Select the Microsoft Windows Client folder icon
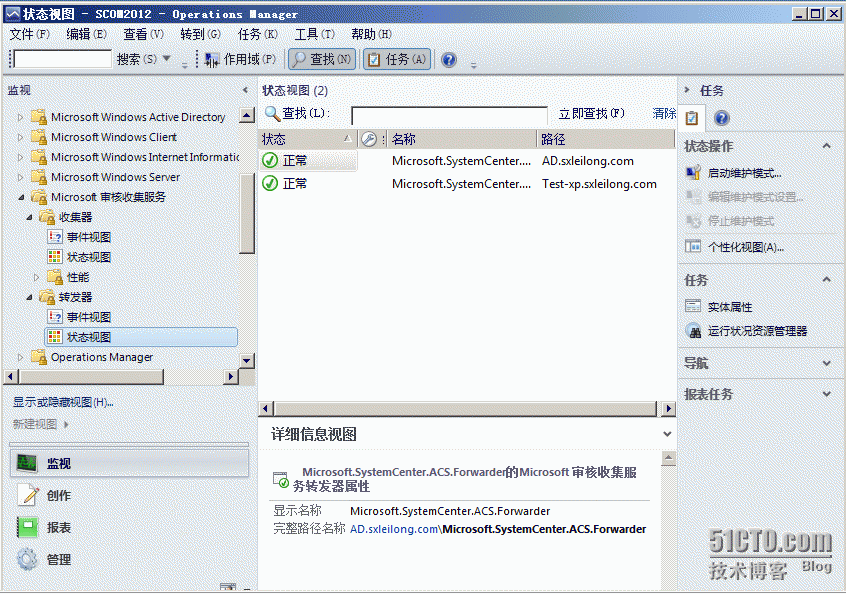 tap(39, 136)
